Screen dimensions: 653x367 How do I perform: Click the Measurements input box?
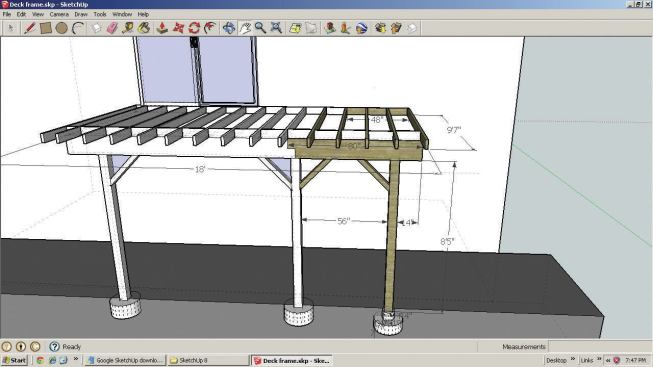click(600, 346)
